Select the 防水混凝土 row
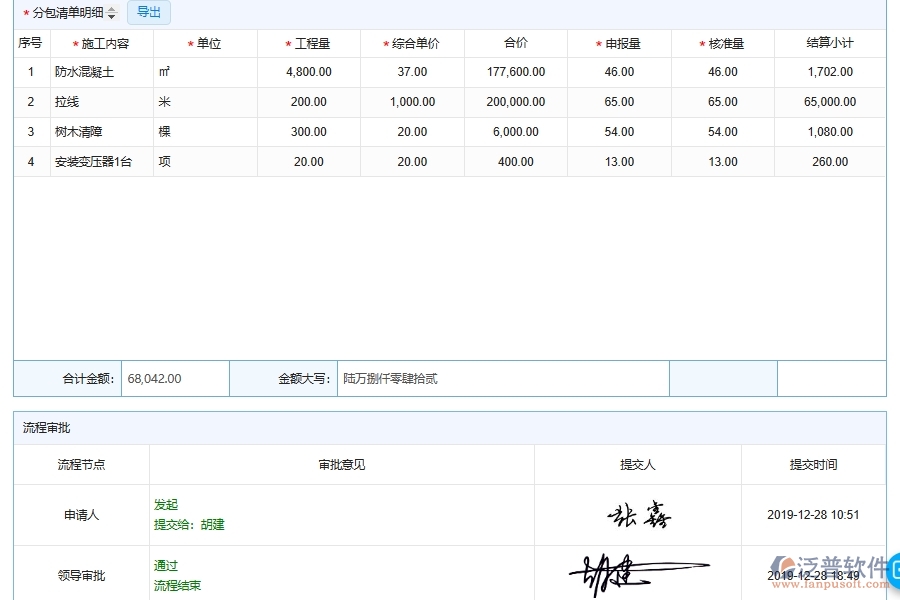Image resolution: width=900 pixels, height=600 pixels. pos(87,72)
